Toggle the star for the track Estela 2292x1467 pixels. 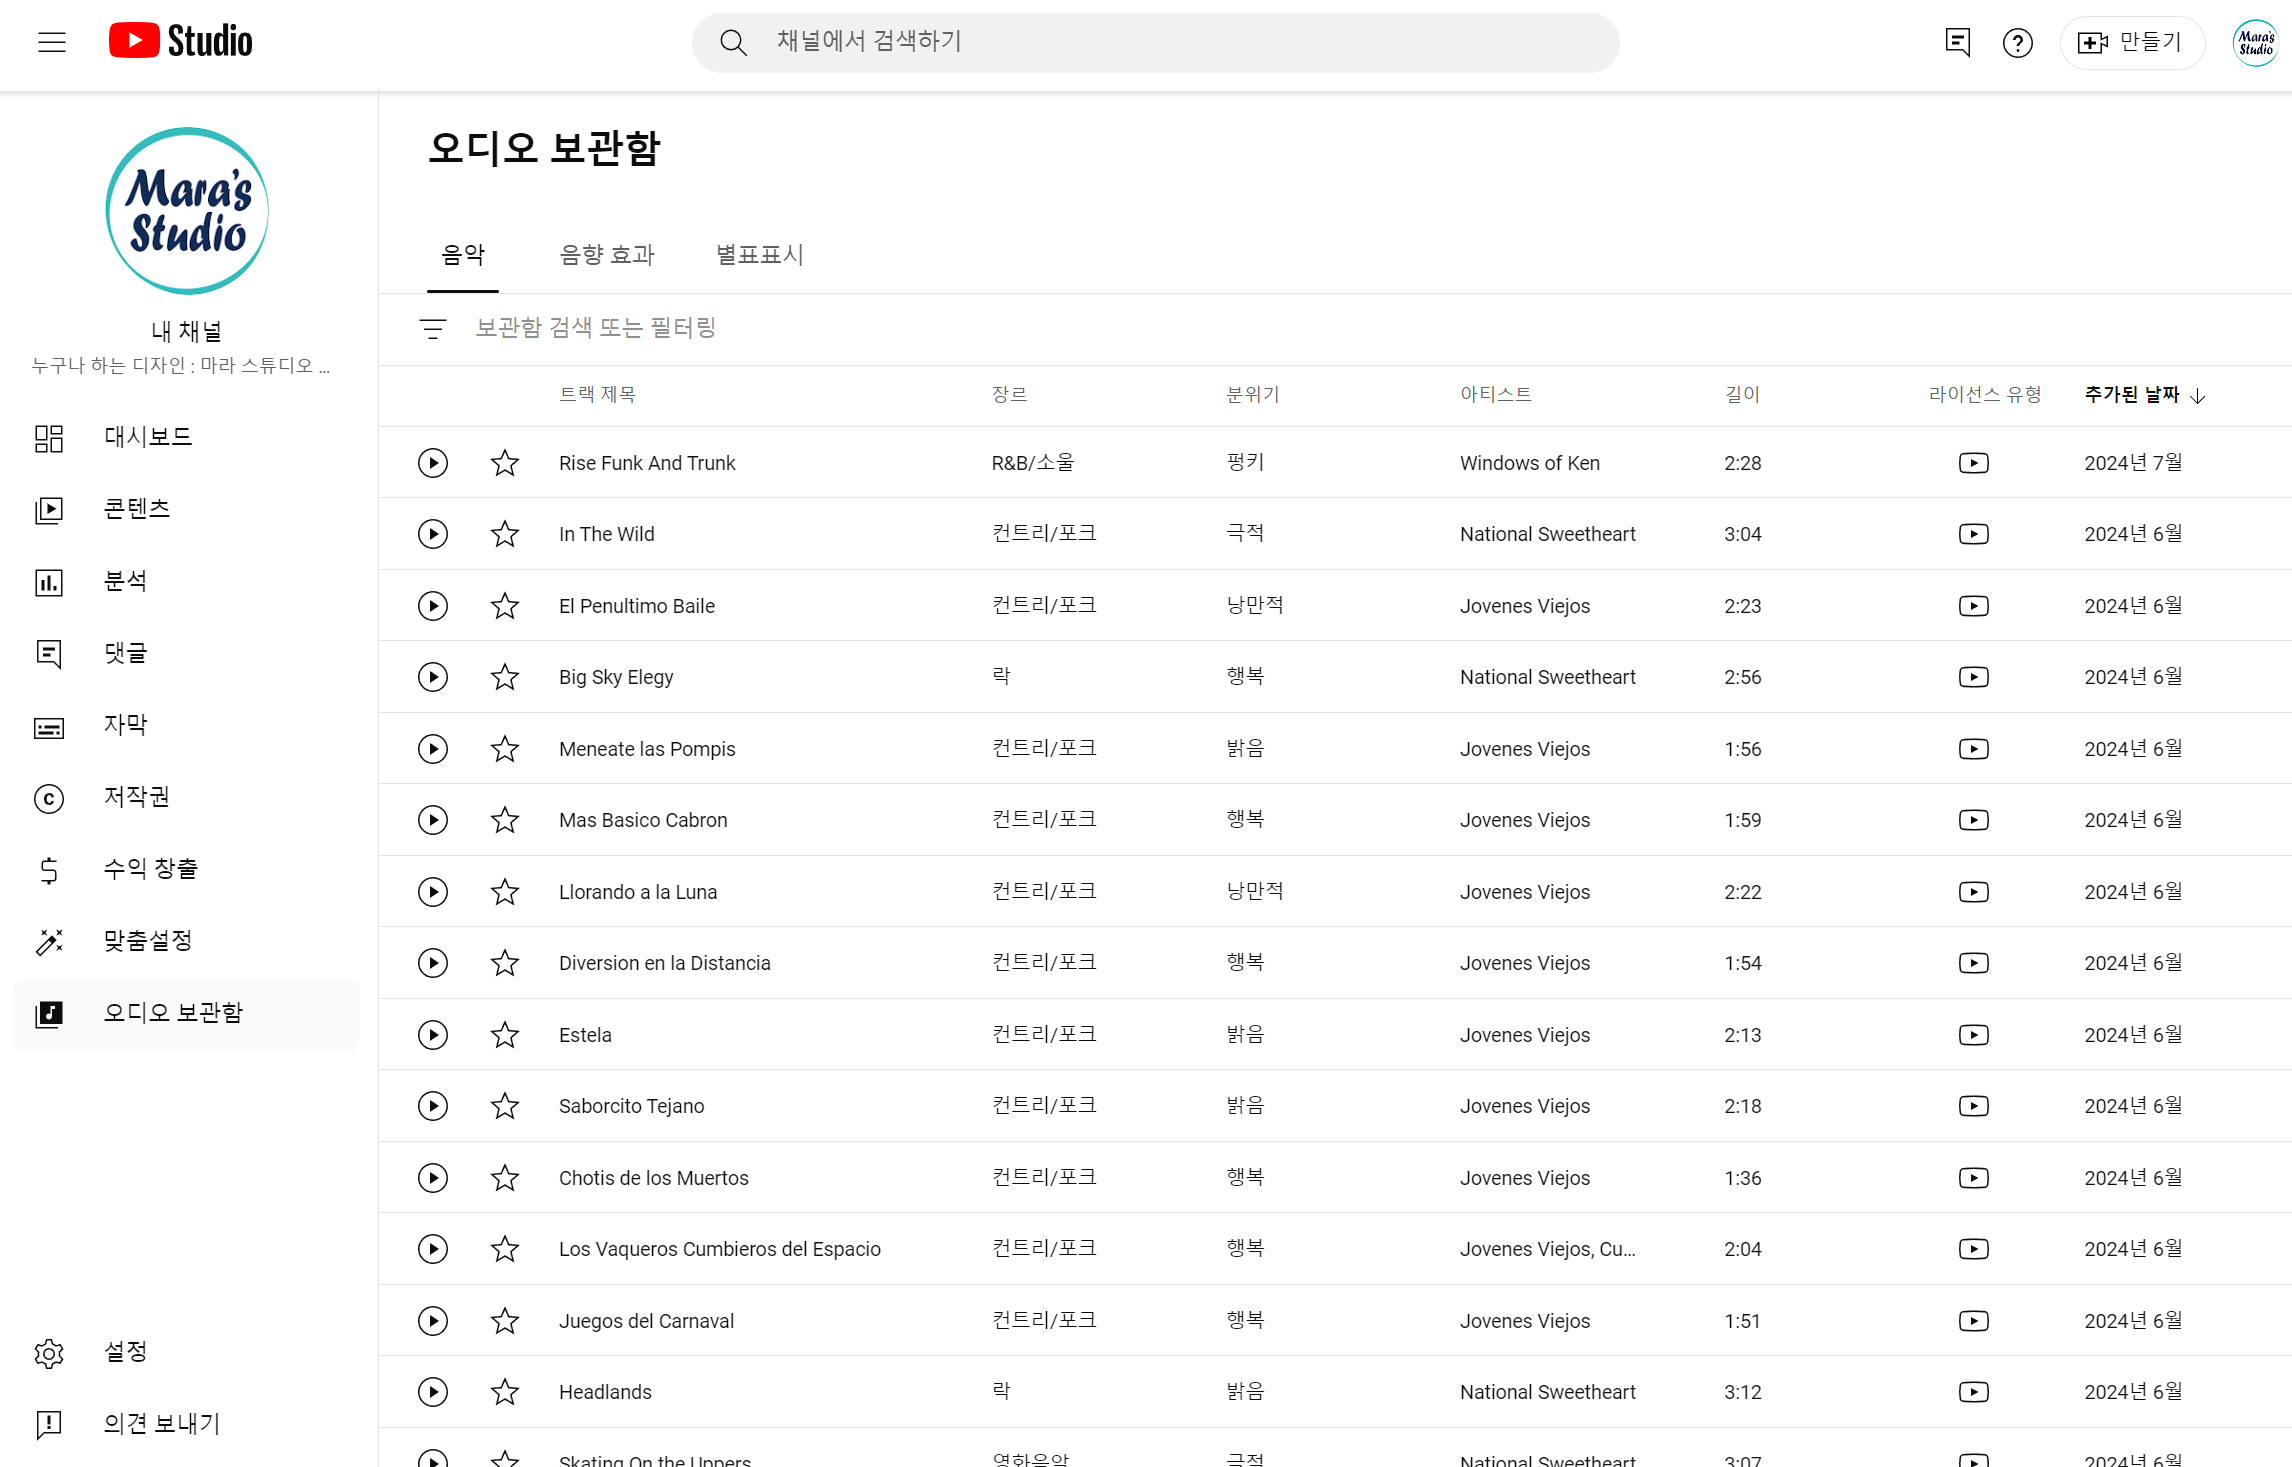[x=505, y=1035]
